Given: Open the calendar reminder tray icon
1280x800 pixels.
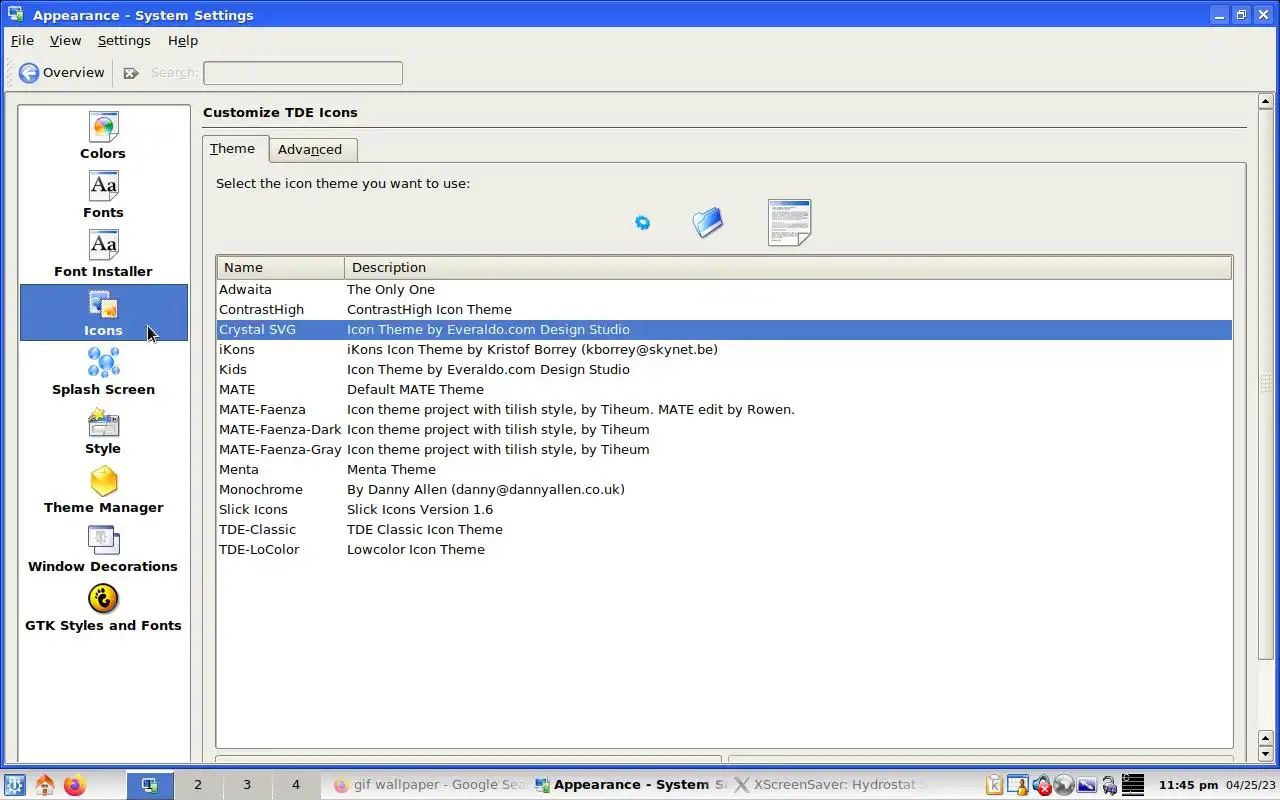Looking at the screenshot, I should tap(1018, 785).
